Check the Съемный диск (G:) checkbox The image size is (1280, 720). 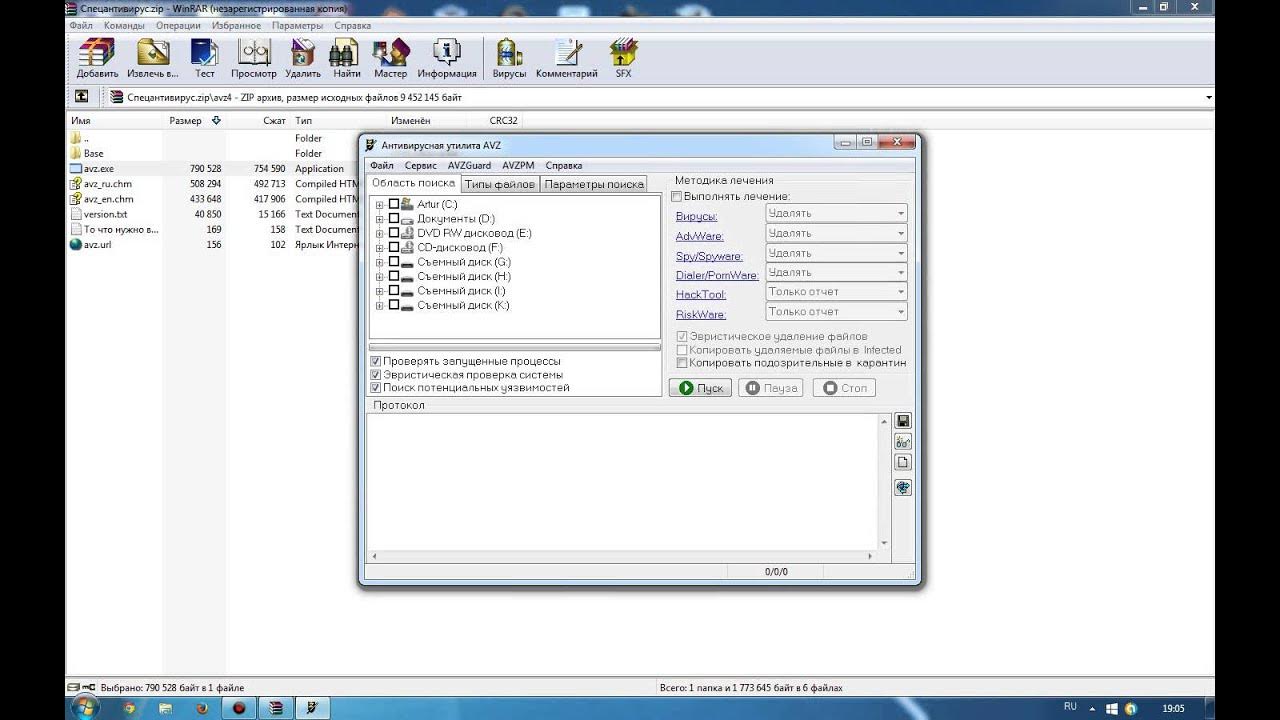393,262
